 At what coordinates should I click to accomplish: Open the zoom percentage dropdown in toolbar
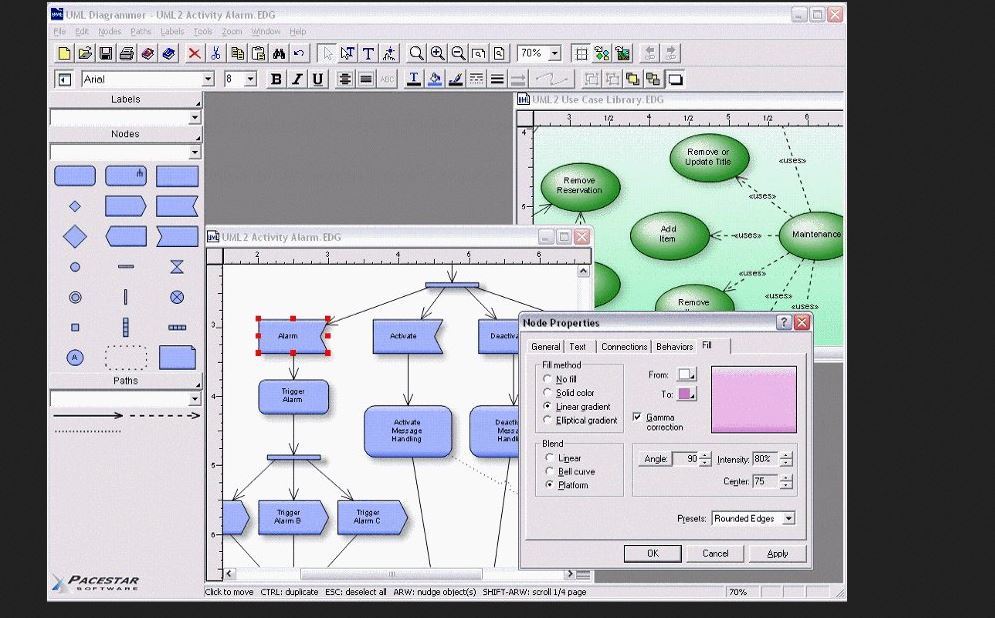pyautogui.click(x=554, y=53)
